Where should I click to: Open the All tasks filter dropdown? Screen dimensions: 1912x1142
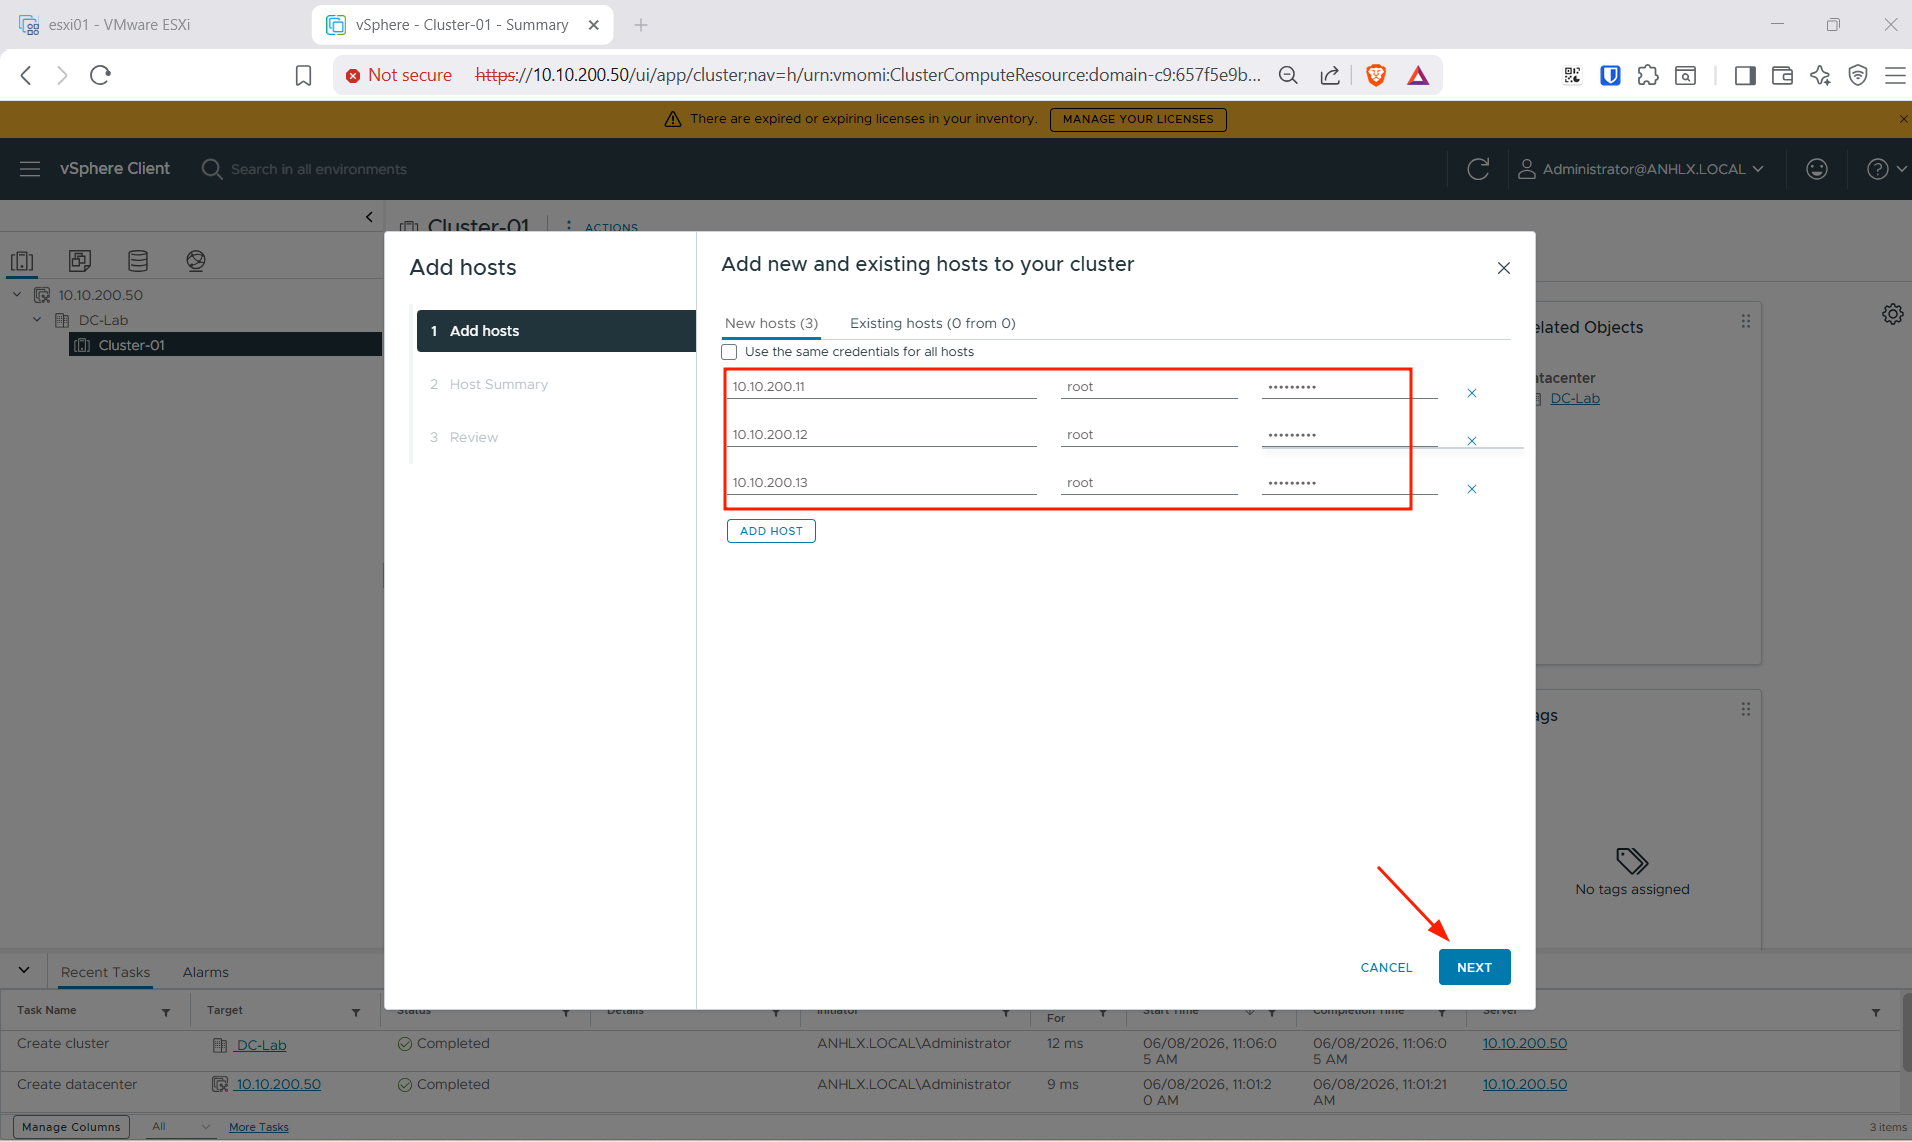tap(181, 1127)
